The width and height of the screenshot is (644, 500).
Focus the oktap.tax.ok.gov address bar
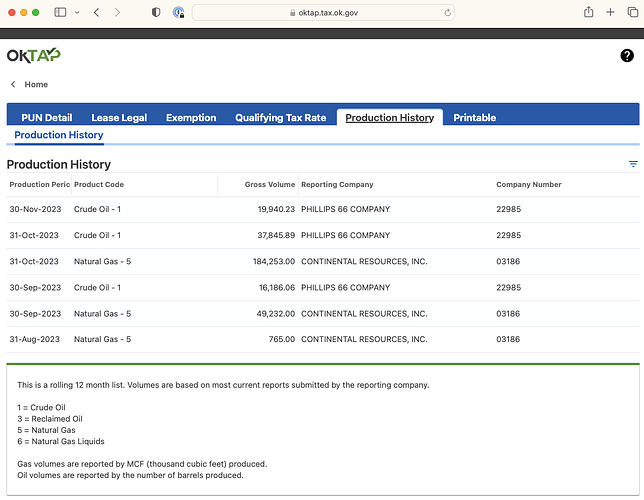click(x=323, y=13)
